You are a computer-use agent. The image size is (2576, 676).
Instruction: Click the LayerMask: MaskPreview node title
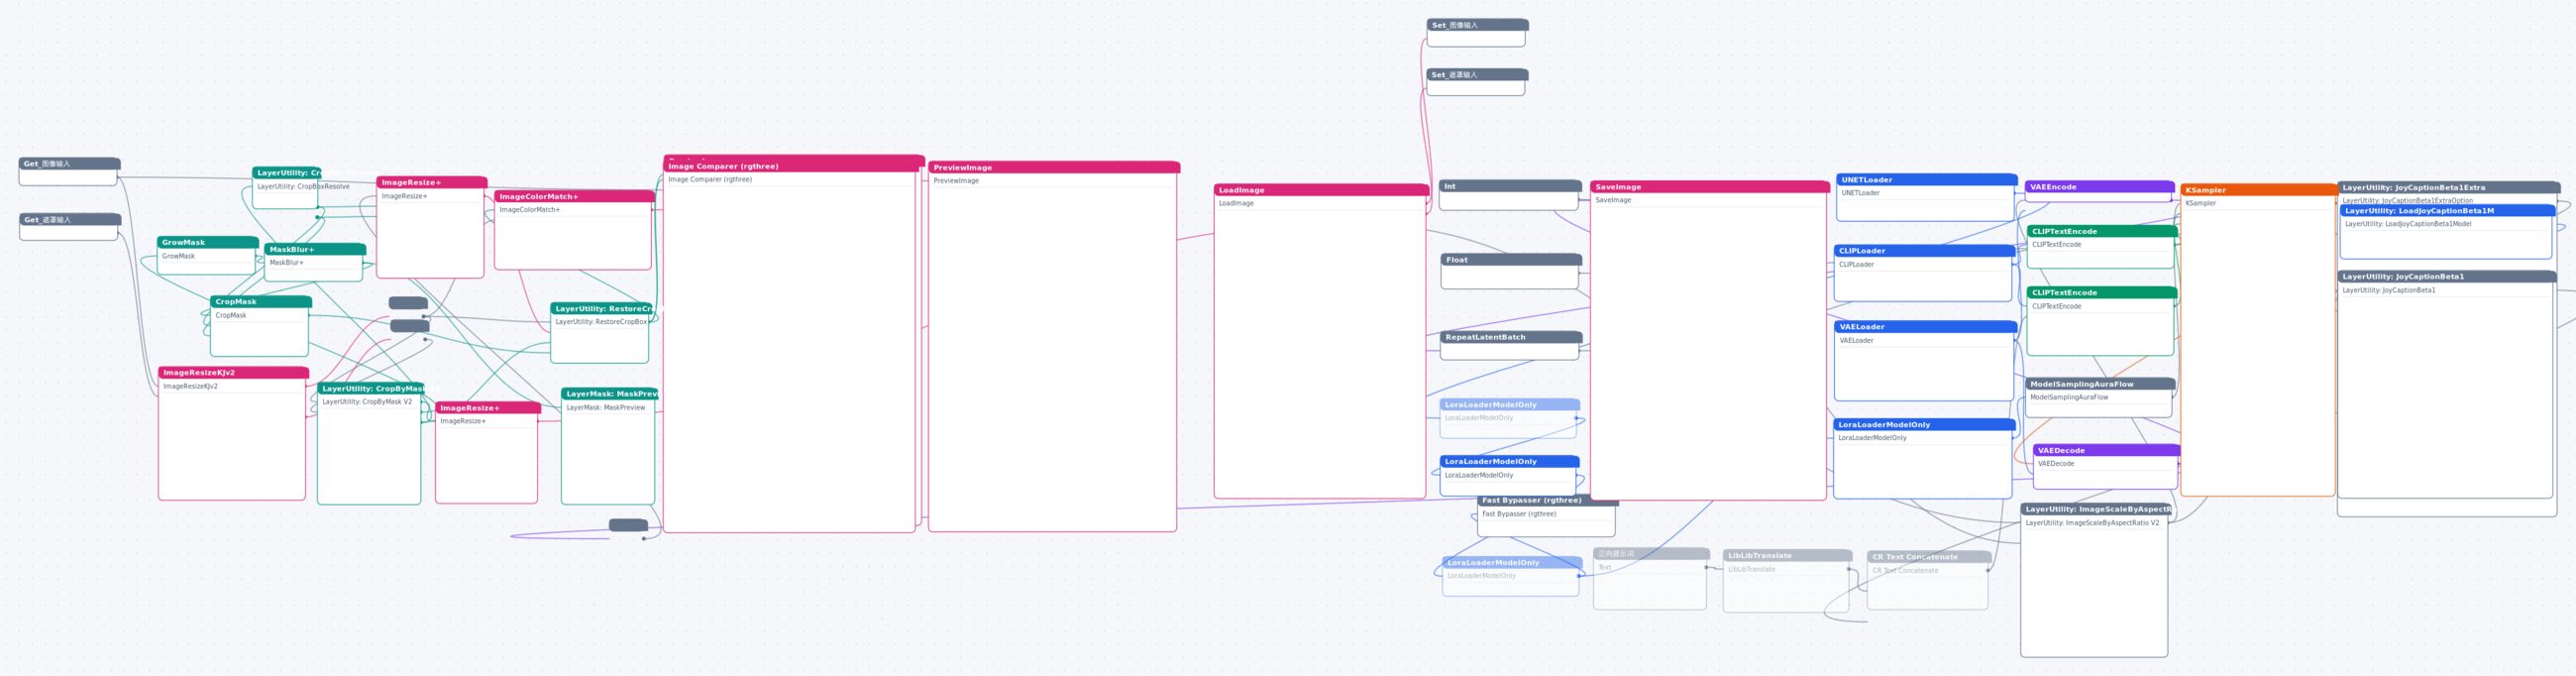[x=610, y=394]
